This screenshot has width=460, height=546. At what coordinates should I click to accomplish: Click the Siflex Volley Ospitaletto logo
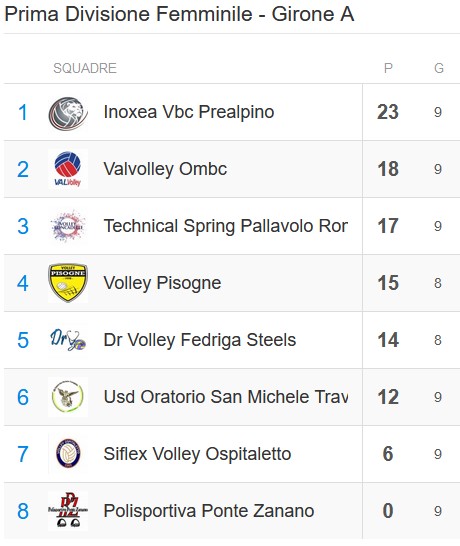(x=68, y=454)
